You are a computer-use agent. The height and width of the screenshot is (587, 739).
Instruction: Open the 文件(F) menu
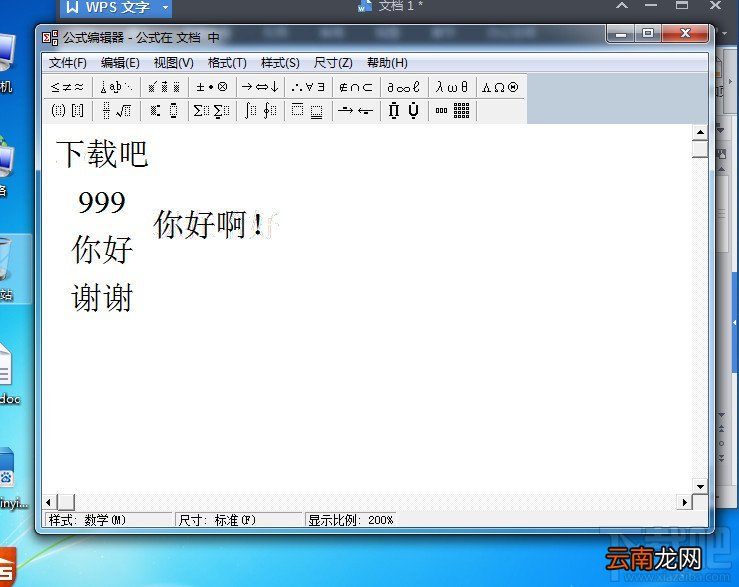click(67, 63)
